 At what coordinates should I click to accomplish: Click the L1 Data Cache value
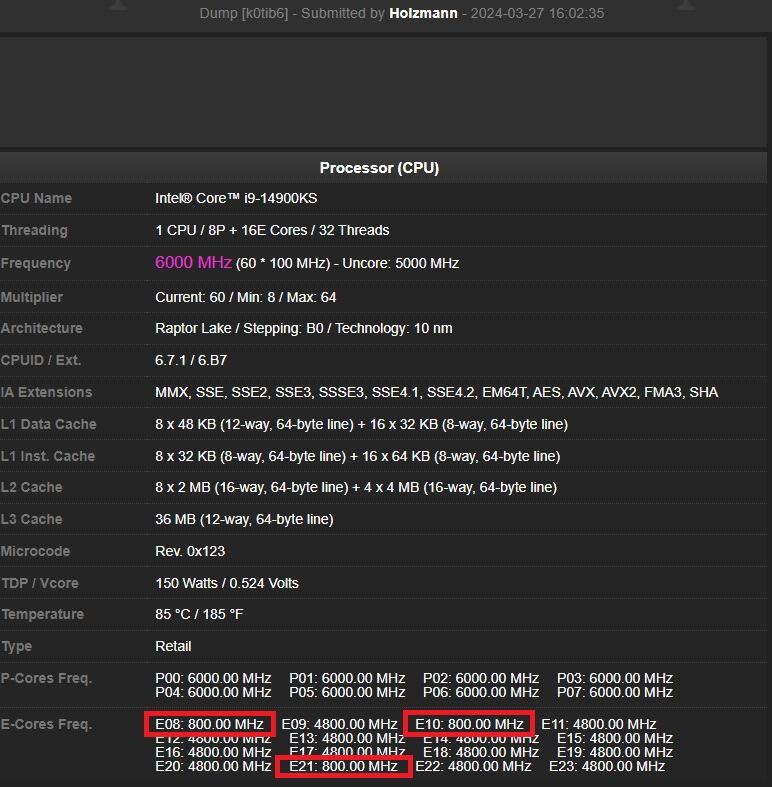coord(361,424)
